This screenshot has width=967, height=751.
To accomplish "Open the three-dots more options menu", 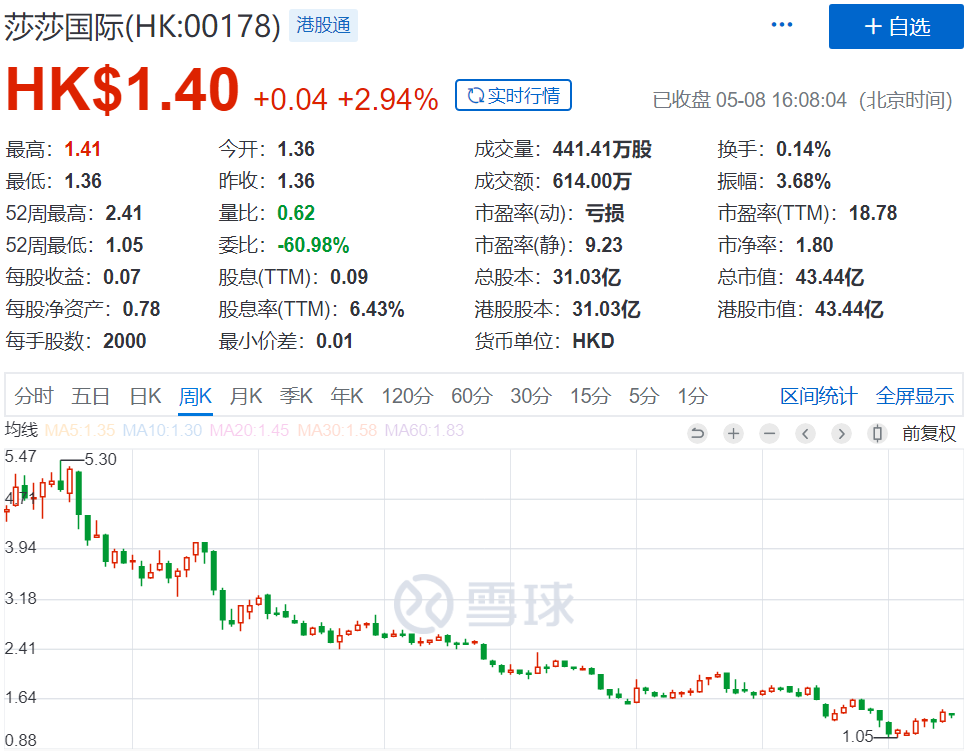I will click(781, 25).
